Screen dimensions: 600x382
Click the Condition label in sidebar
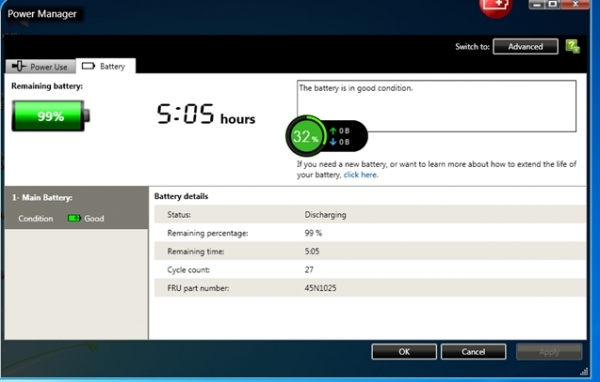[x=36, y=219]
